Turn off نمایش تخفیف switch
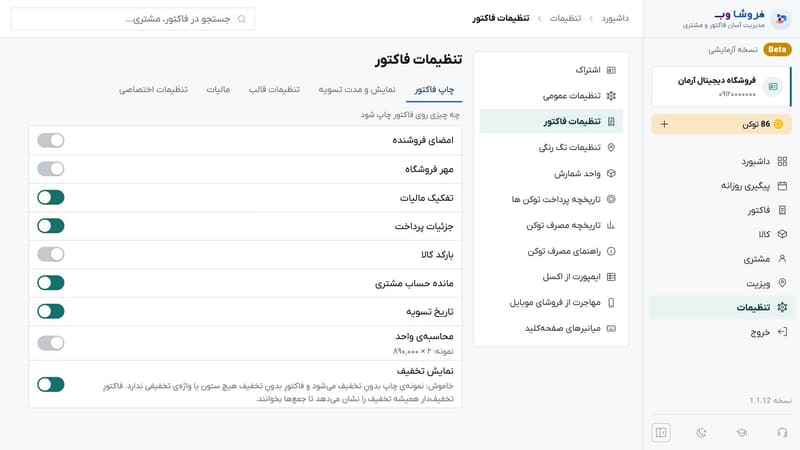 click(x=51, y=384)
